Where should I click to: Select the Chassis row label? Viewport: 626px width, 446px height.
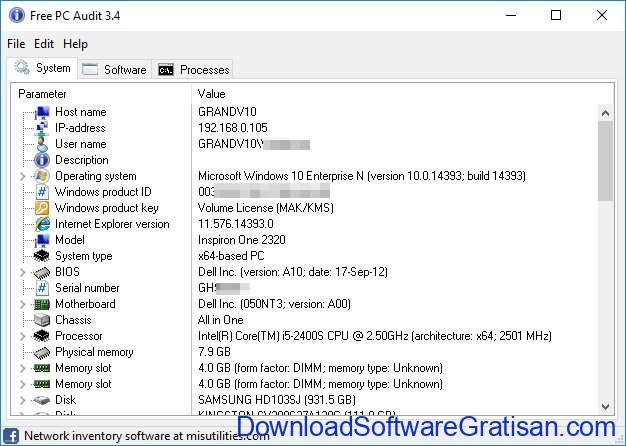pyautogui.click(x=73, y=320)
